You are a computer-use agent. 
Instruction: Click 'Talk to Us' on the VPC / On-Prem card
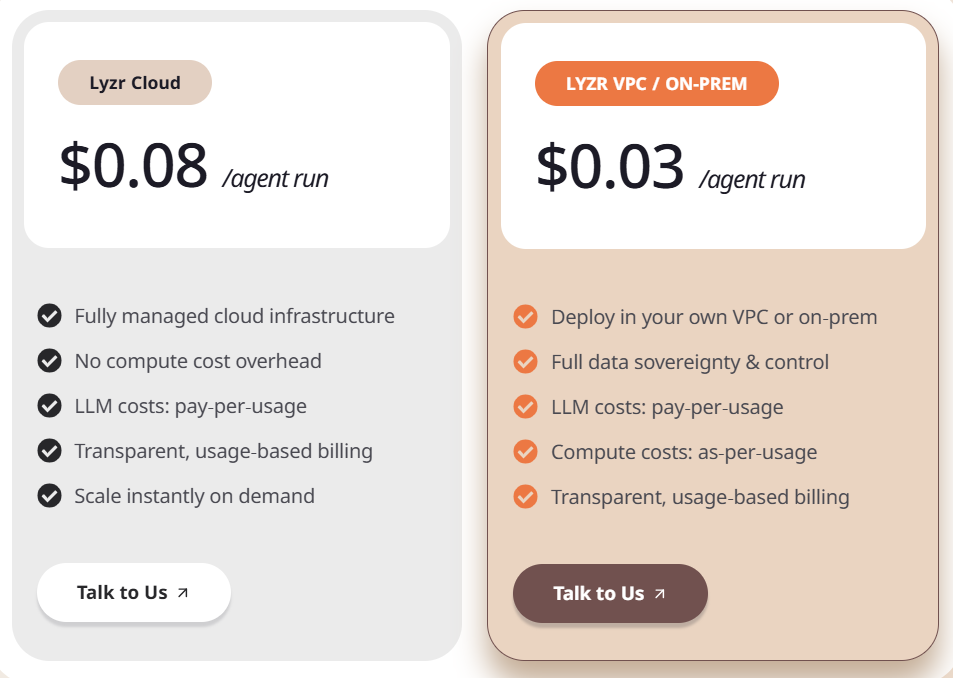click(610, 592)
